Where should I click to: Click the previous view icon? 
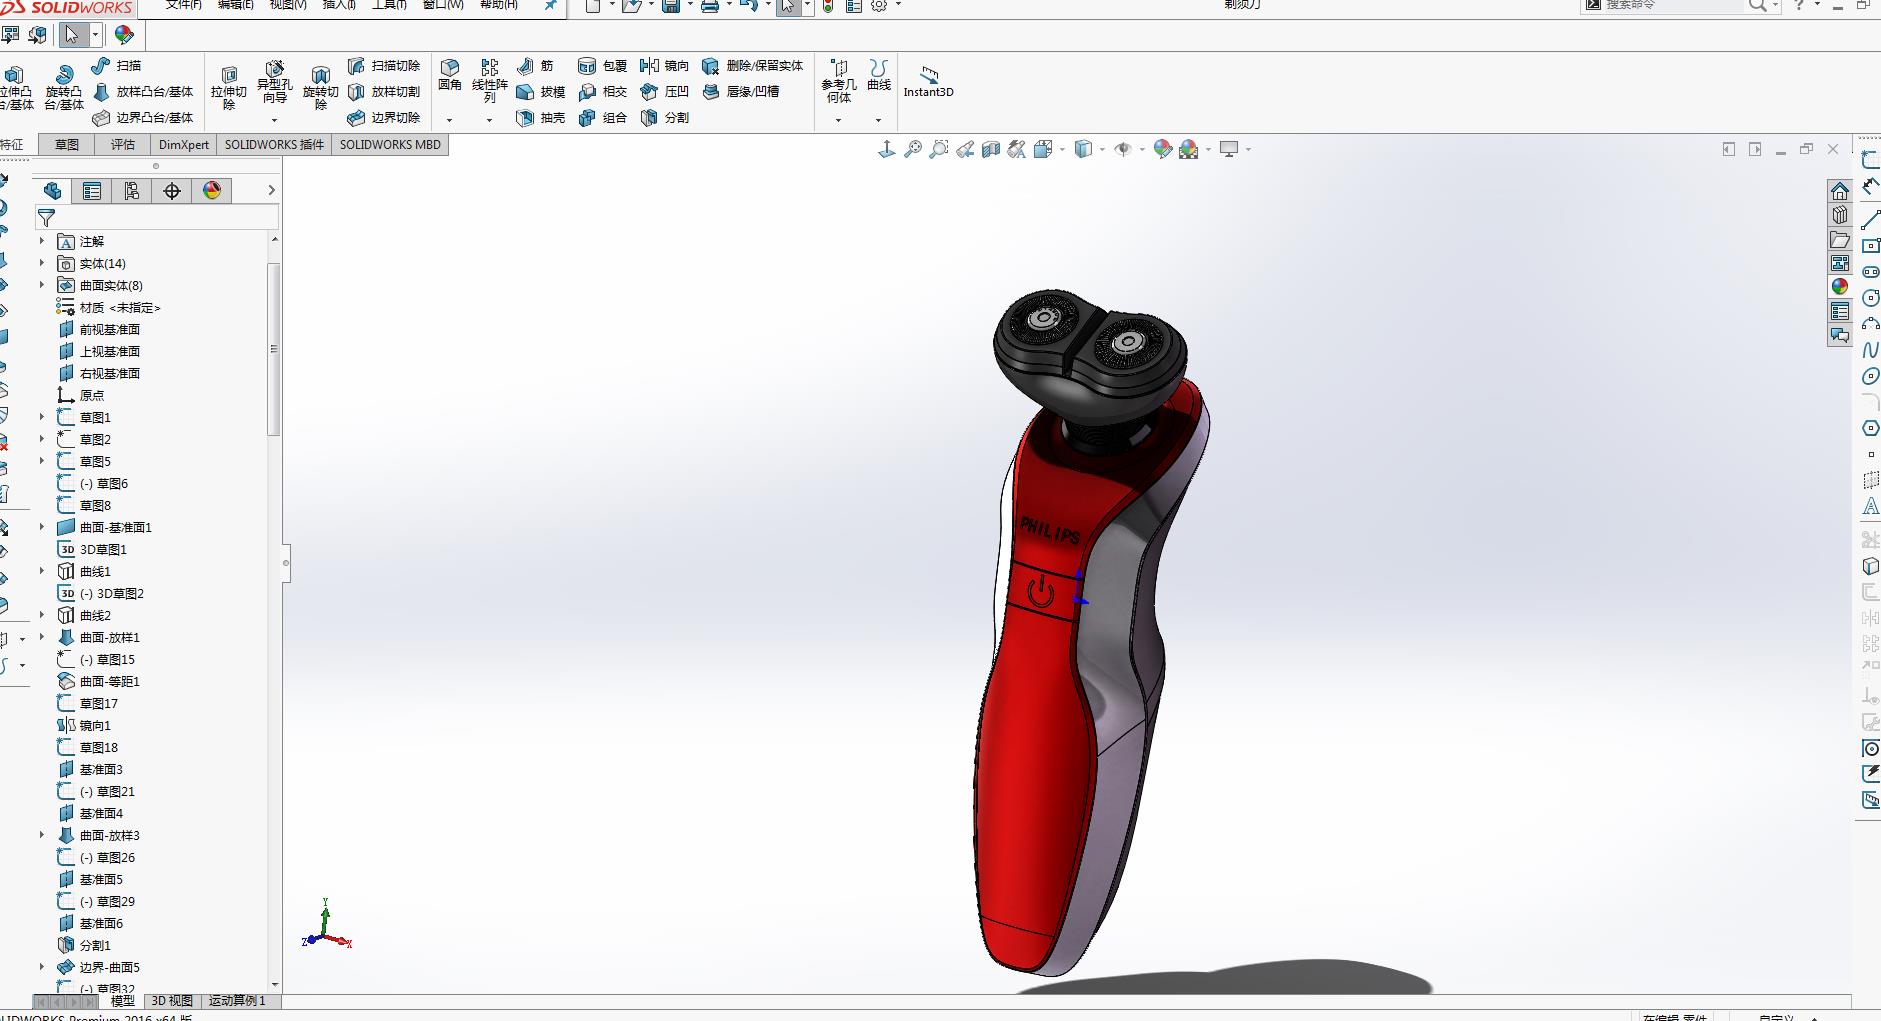tap(965, 149)
